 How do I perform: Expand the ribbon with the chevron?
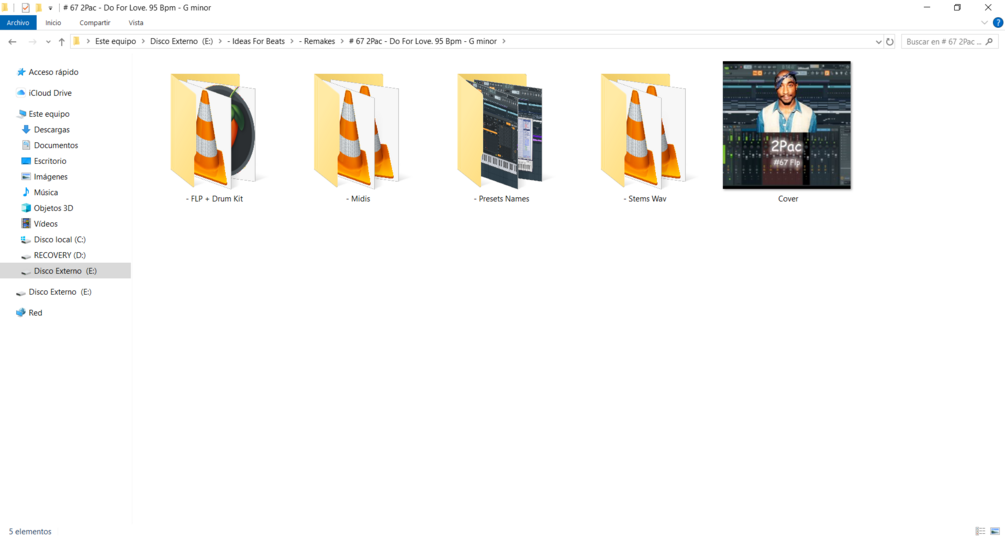click(984, 22)
